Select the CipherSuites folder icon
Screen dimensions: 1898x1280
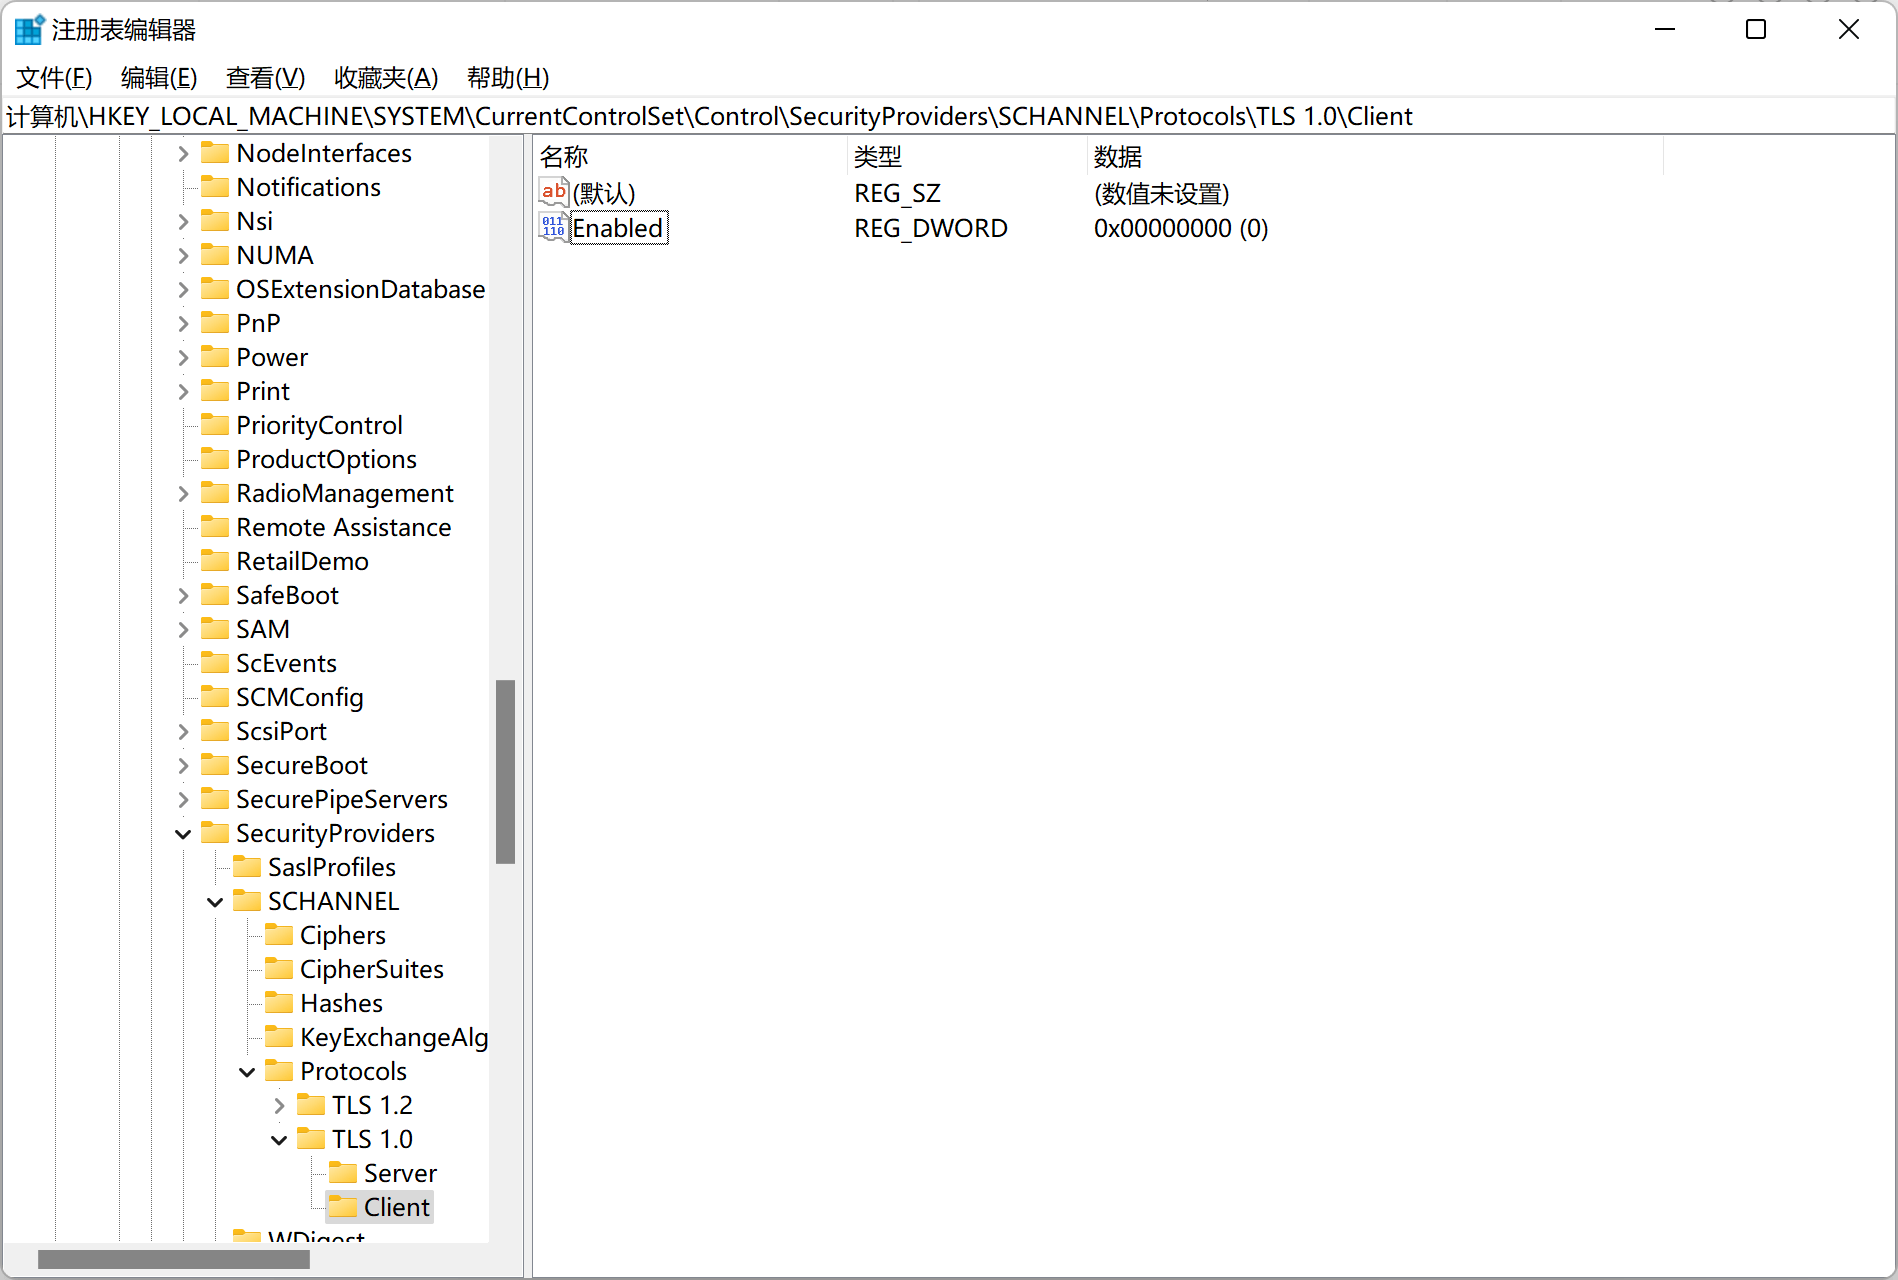(281, 968)
